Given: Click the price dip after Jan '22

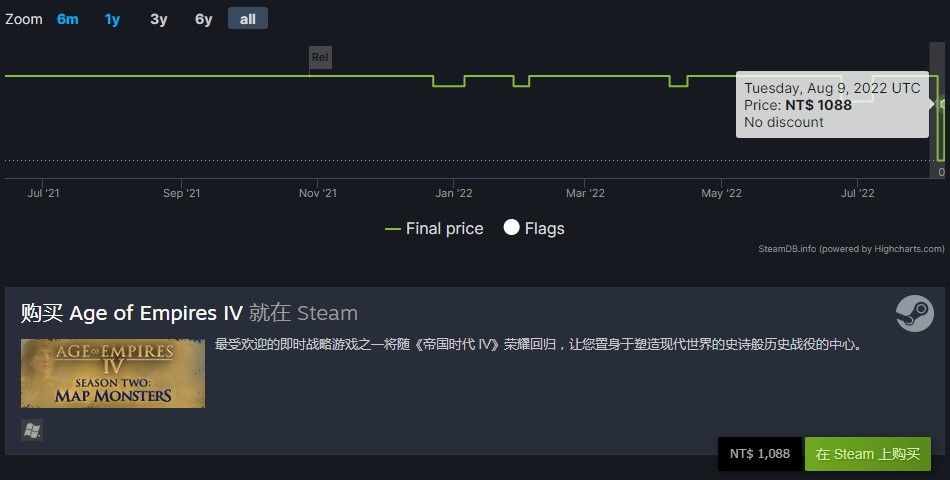Looking at the screenshot, I should [x=521, y=82].
